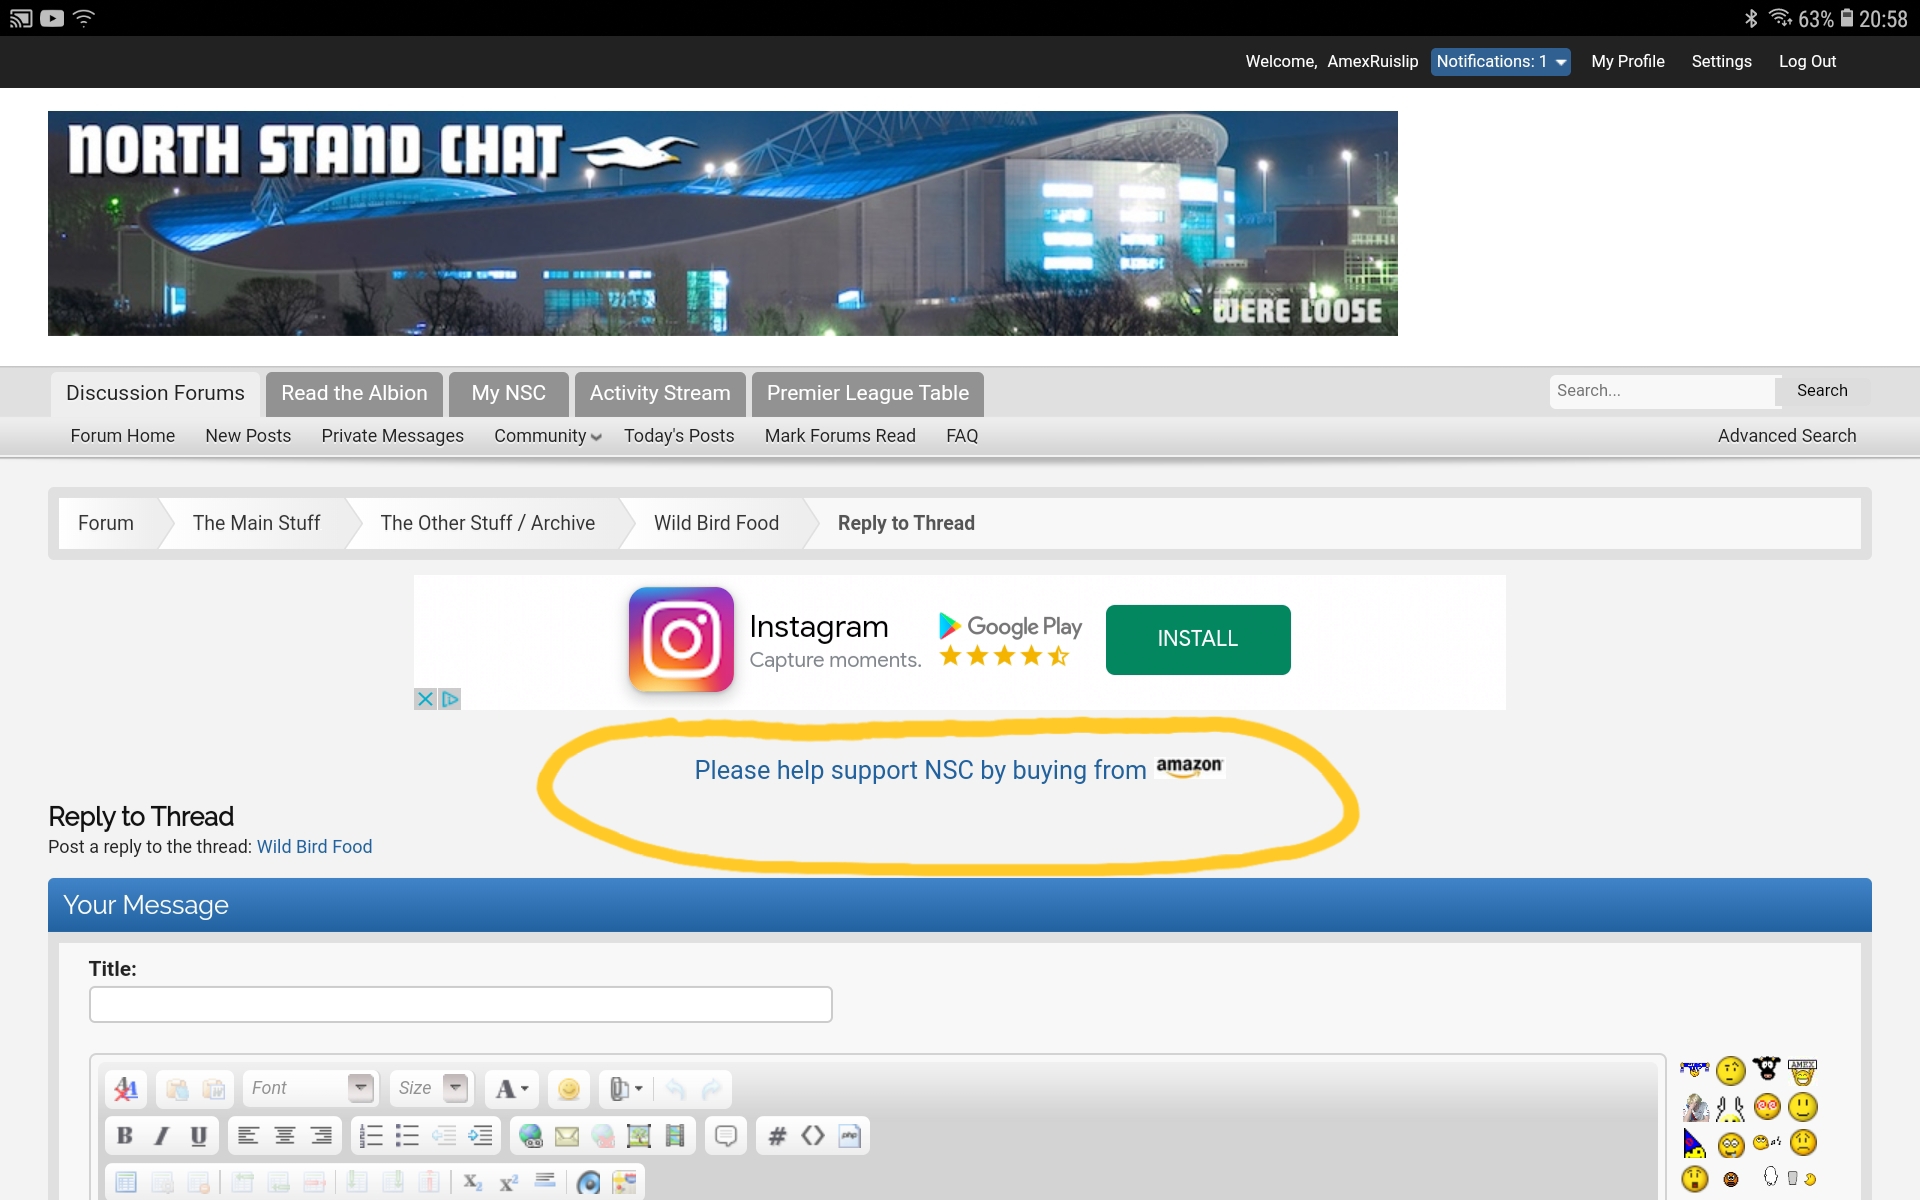1920x1200 pixels.
Task: Click the Redo arrow
Action: coord(711,1089)
